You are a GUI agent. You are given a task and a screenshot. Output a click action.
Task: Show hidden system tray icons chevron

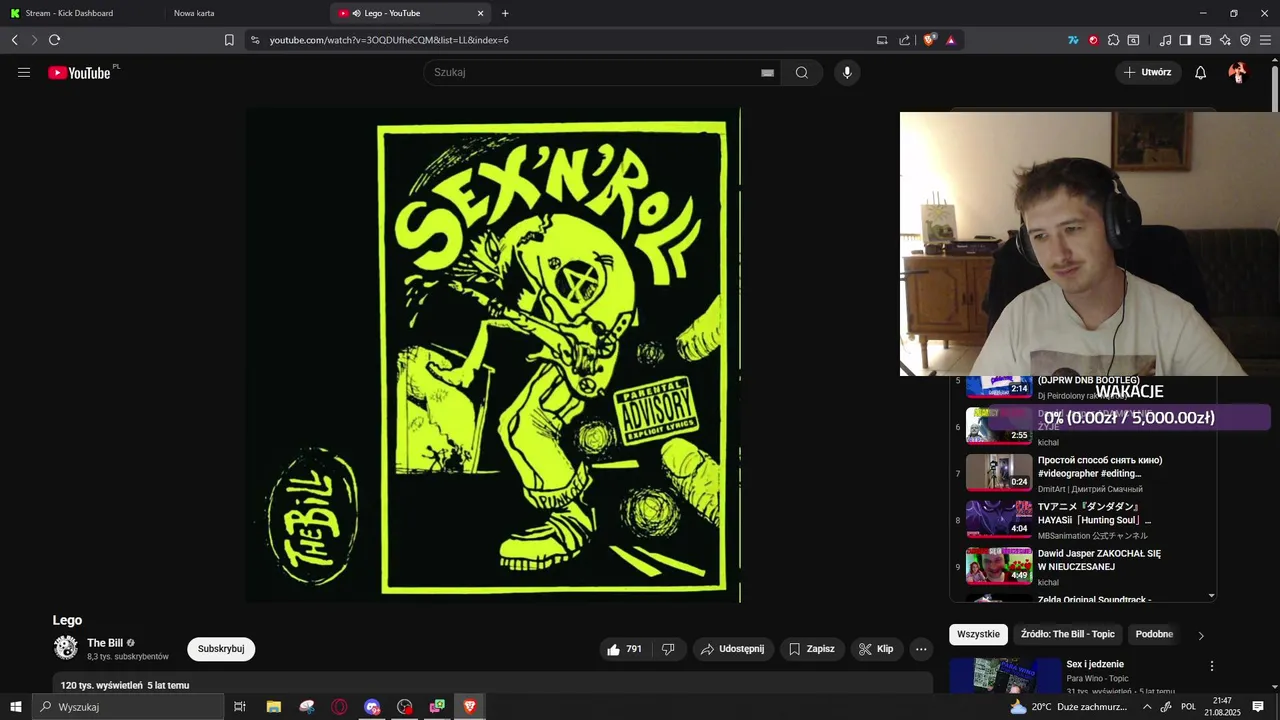point(1147,707)
